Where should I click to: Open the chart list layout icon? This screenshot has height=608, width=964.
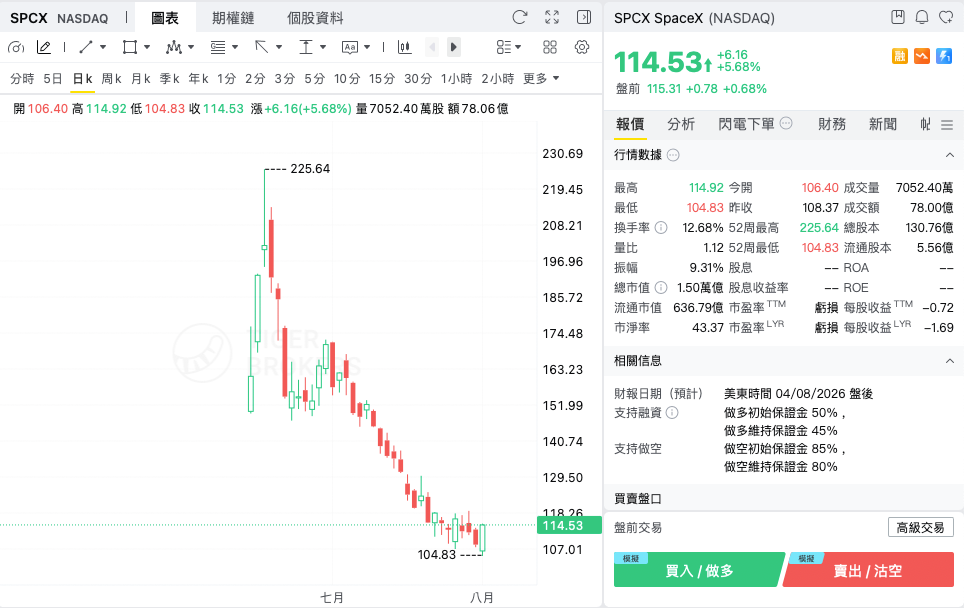pos(504,47)
